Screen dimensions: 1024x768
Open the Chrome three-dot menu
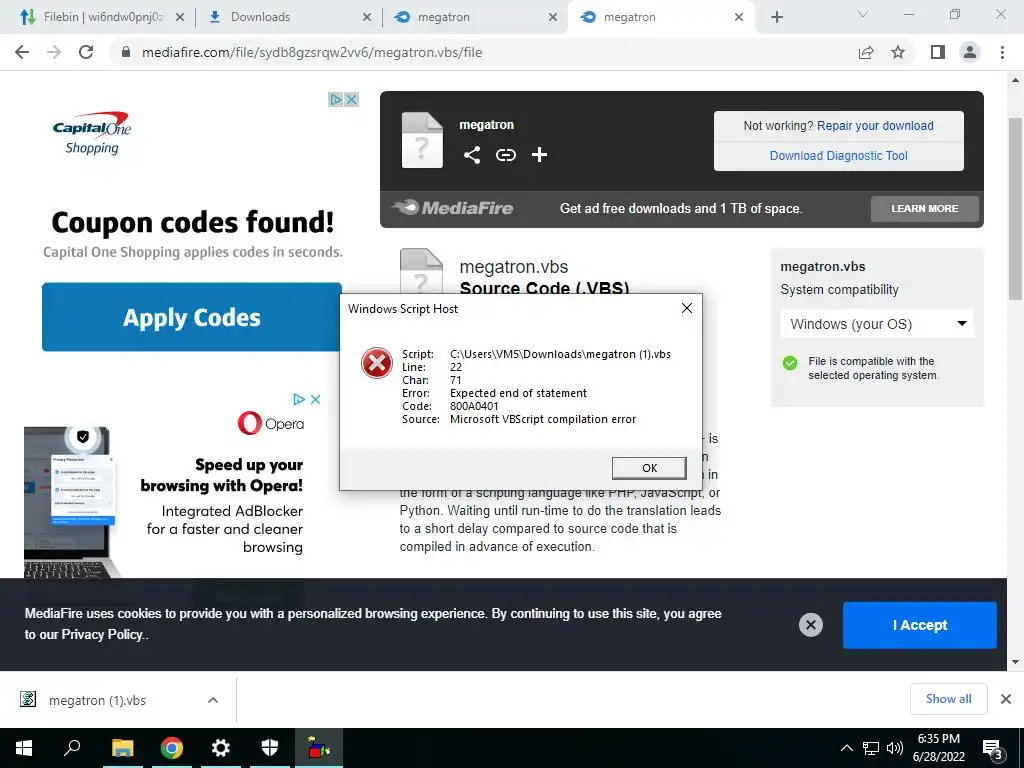pyautogui.click(x=1002, y=52)
